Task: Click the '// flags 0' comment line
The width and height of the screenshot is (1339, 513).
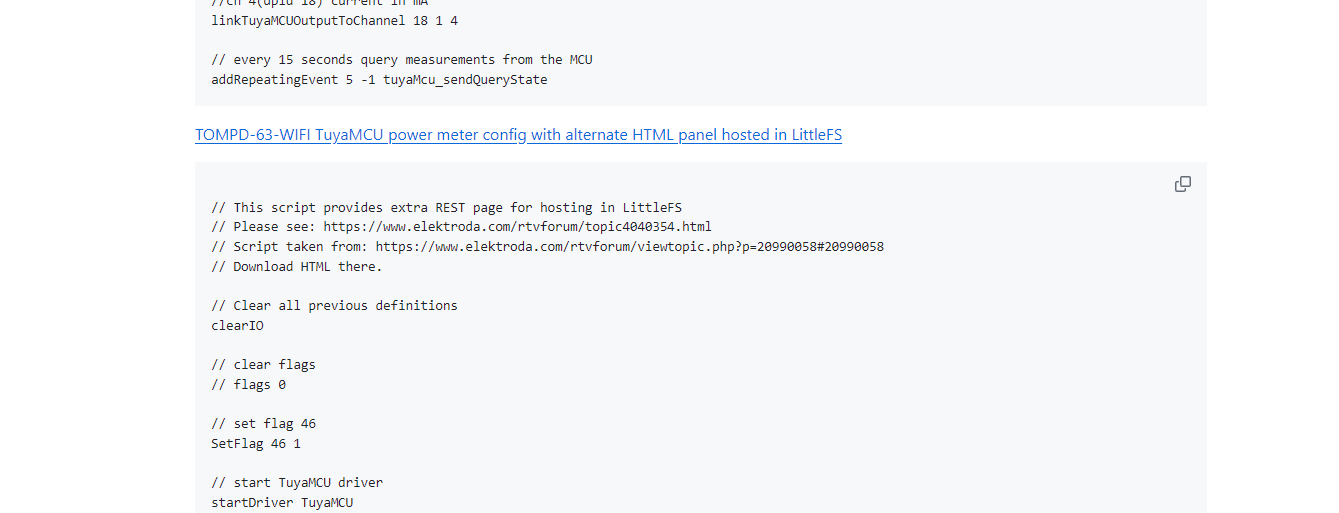Action: pos(248,384)
